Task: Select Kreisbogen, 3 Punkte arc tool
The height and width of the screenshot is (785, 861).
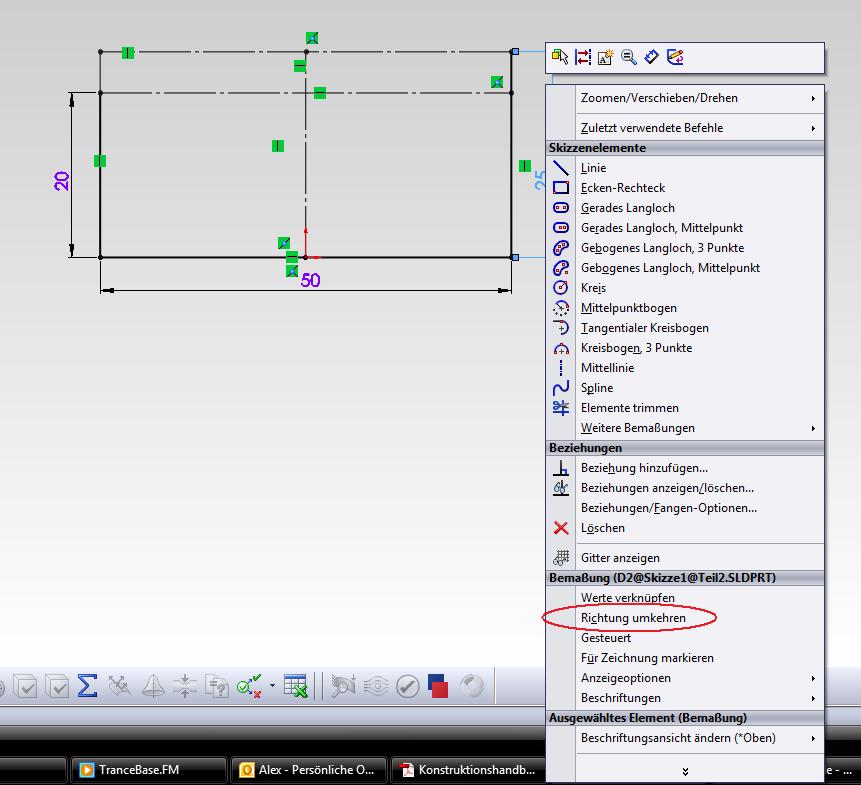Action: 636,348
